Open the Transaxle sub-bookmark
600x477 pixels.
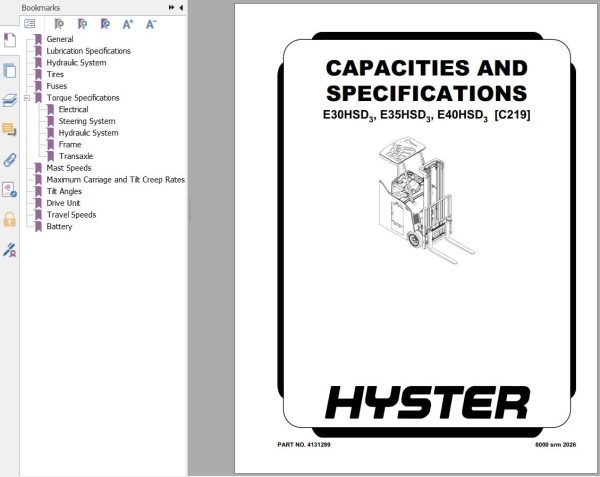tap(76, 156)
